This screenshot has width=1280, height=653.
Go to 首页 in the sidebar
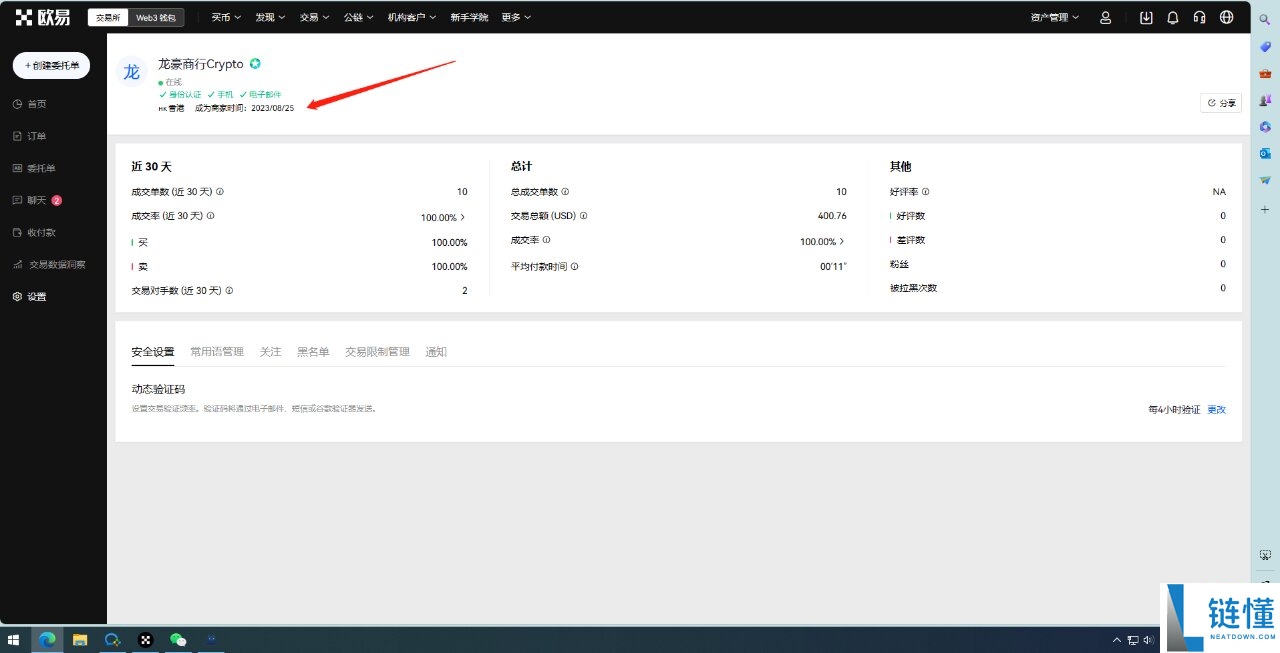click(30, 104)
